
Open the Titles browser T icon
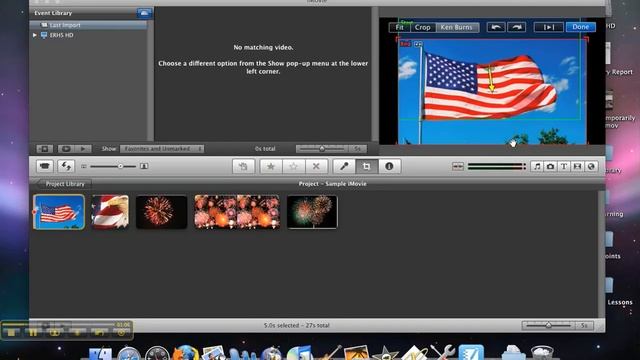pos(564,166)
